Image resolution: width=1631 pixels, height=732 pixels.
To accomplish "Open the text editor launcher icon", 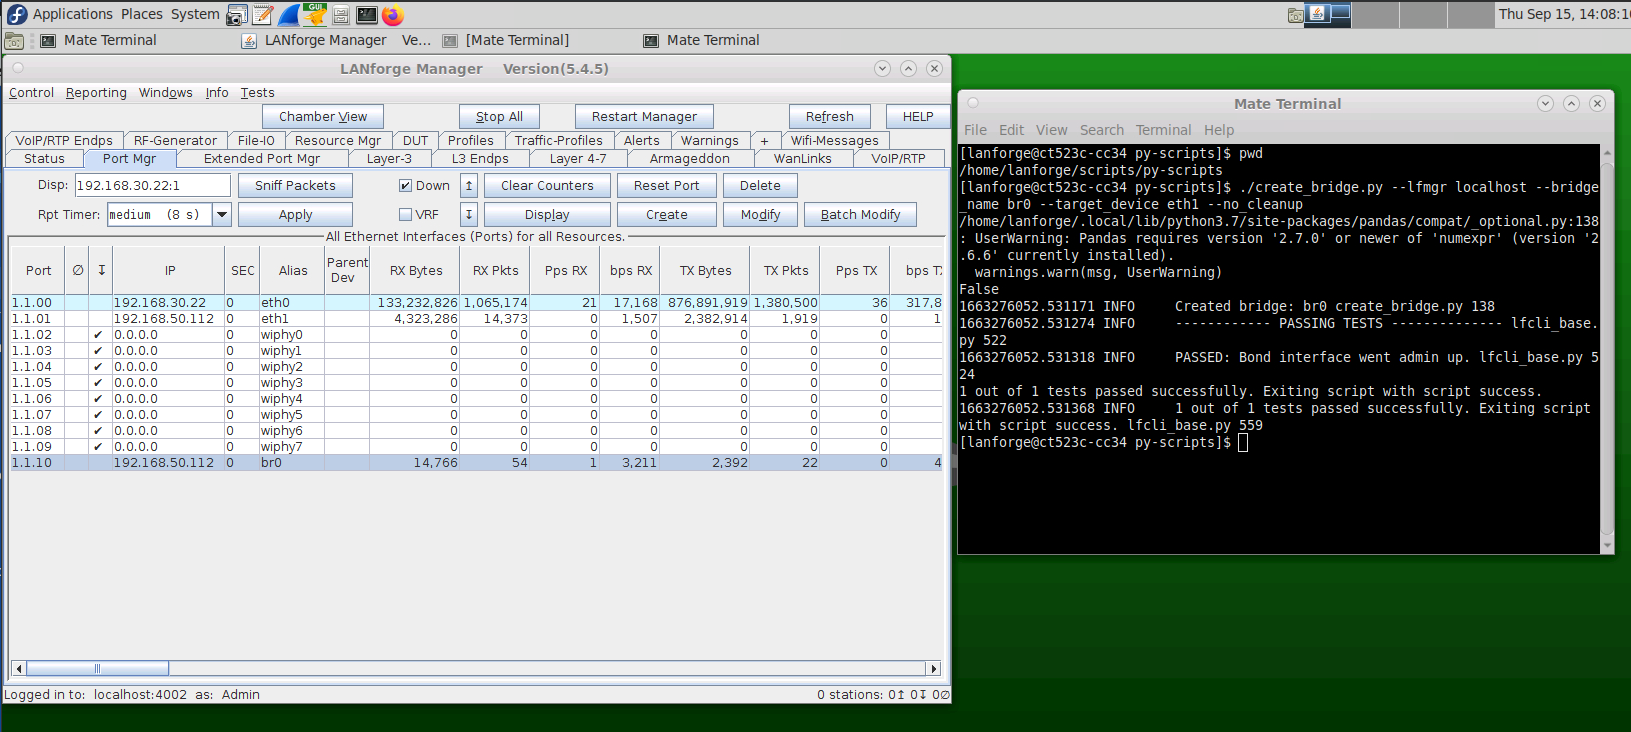I will pyautogui.click(x=263, y=15).
